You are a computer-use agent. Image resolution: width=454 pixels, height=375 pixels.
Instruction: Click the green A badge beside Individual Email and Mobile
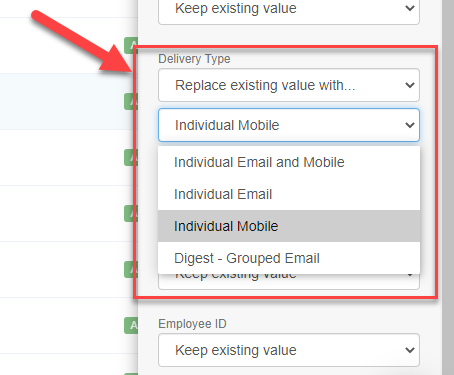(129, 157)
